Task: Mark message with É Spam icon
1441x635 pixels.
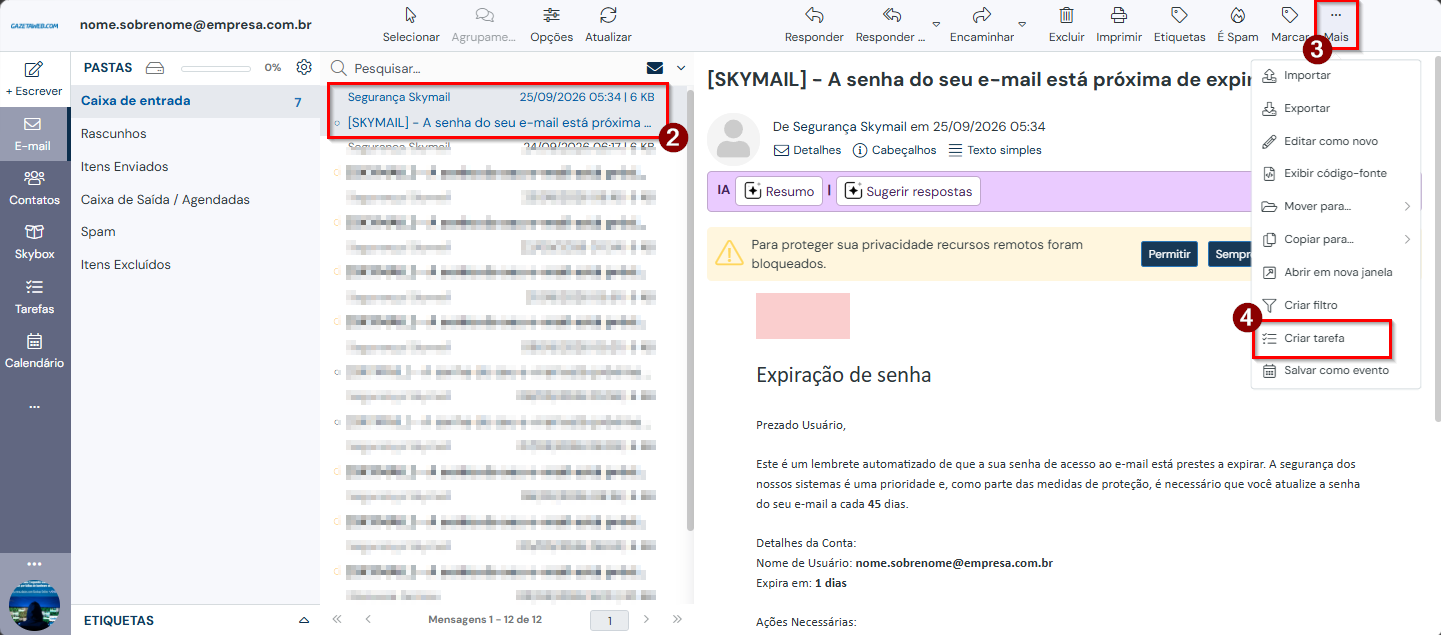Action: [1237, 15]
